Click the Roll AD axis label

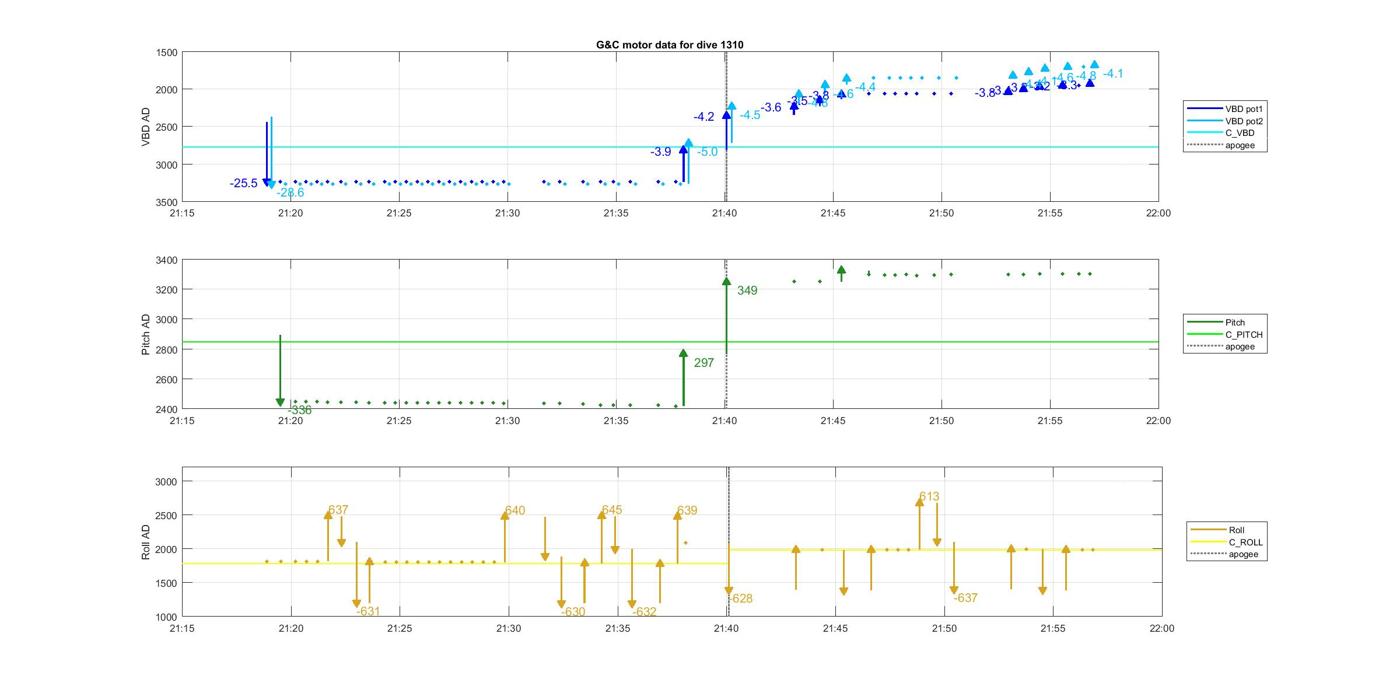click(146, 541)
